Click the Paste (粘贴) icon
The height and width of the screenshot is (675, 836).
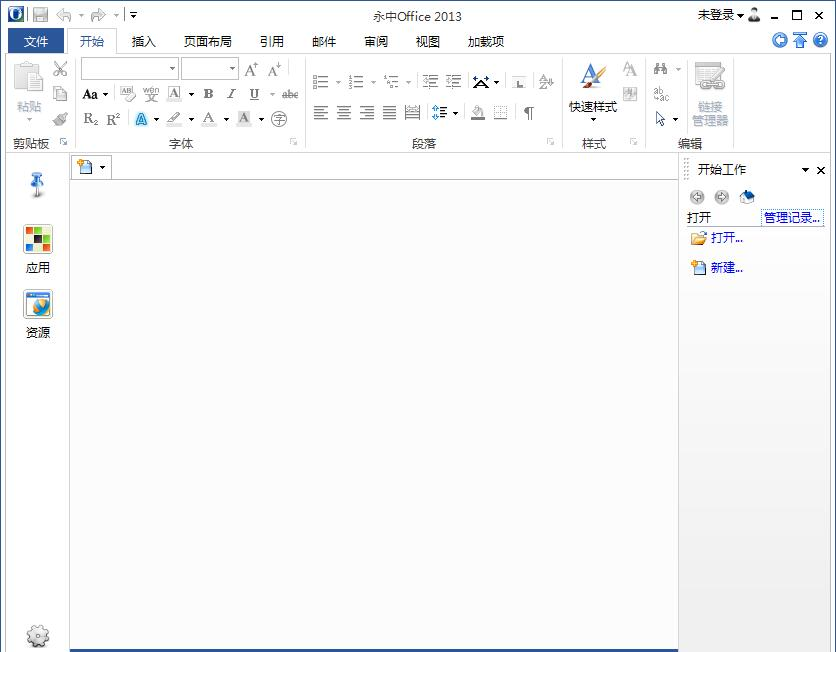pos(28,77)
